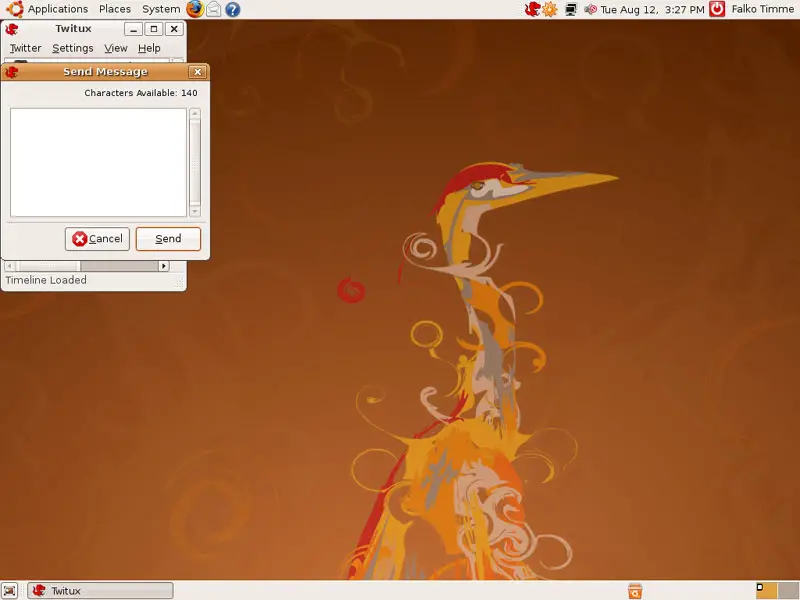Open the Help menu in Twitux
Image resolution: width=800 pixels, height=600 pixels.
click(x=149, y=48)
